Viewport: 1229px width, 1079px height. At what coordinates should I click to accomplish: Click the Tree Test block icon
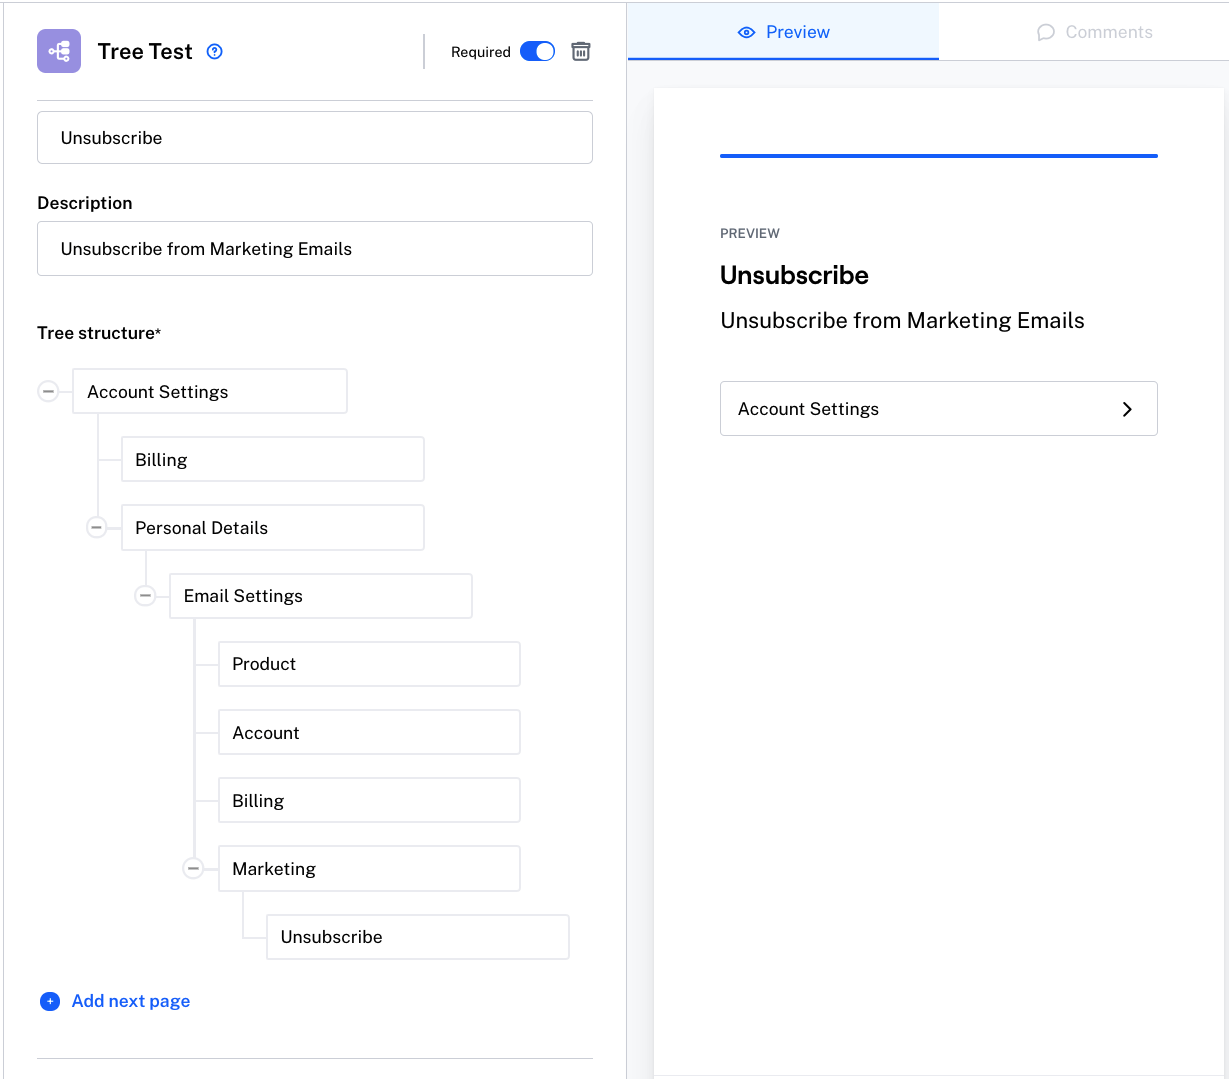59,51
